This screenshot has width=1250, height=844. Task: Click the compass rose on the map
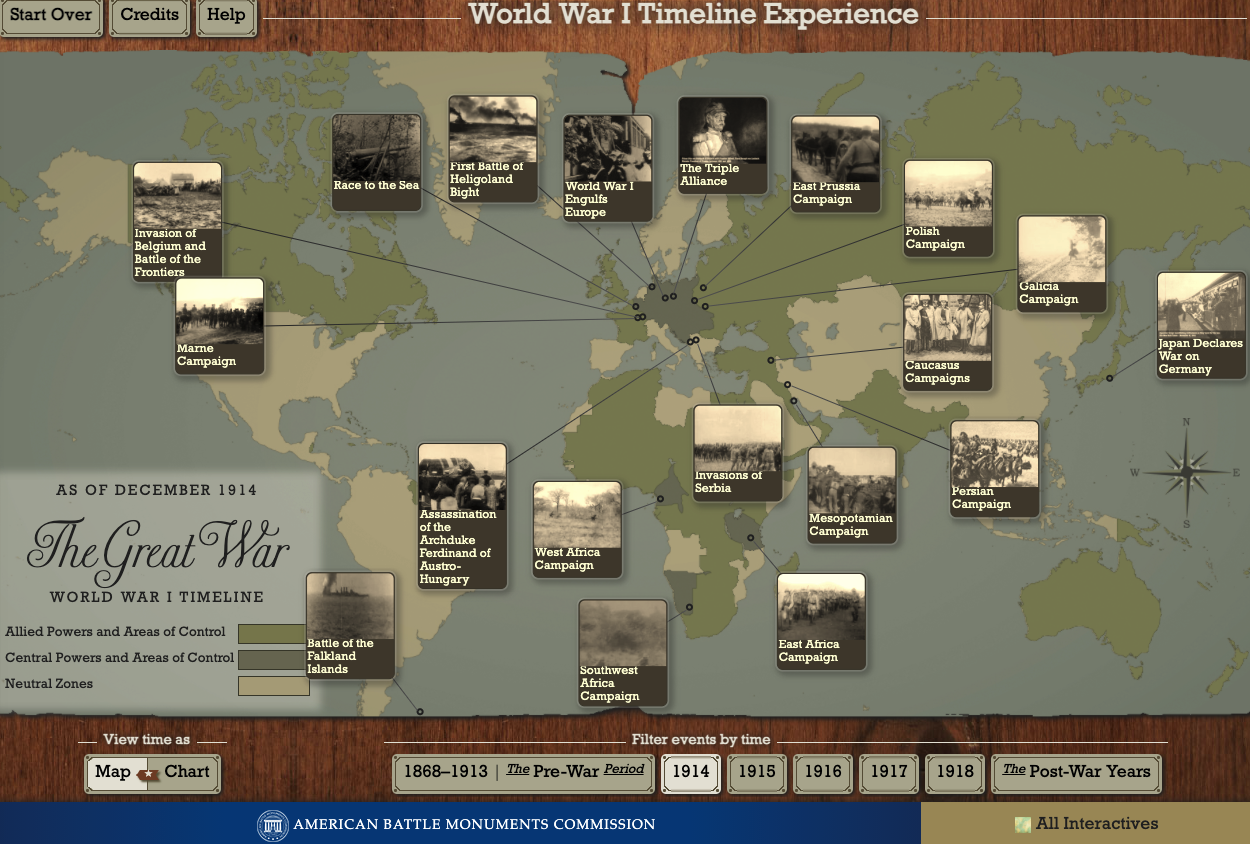tap(1186, 471)
